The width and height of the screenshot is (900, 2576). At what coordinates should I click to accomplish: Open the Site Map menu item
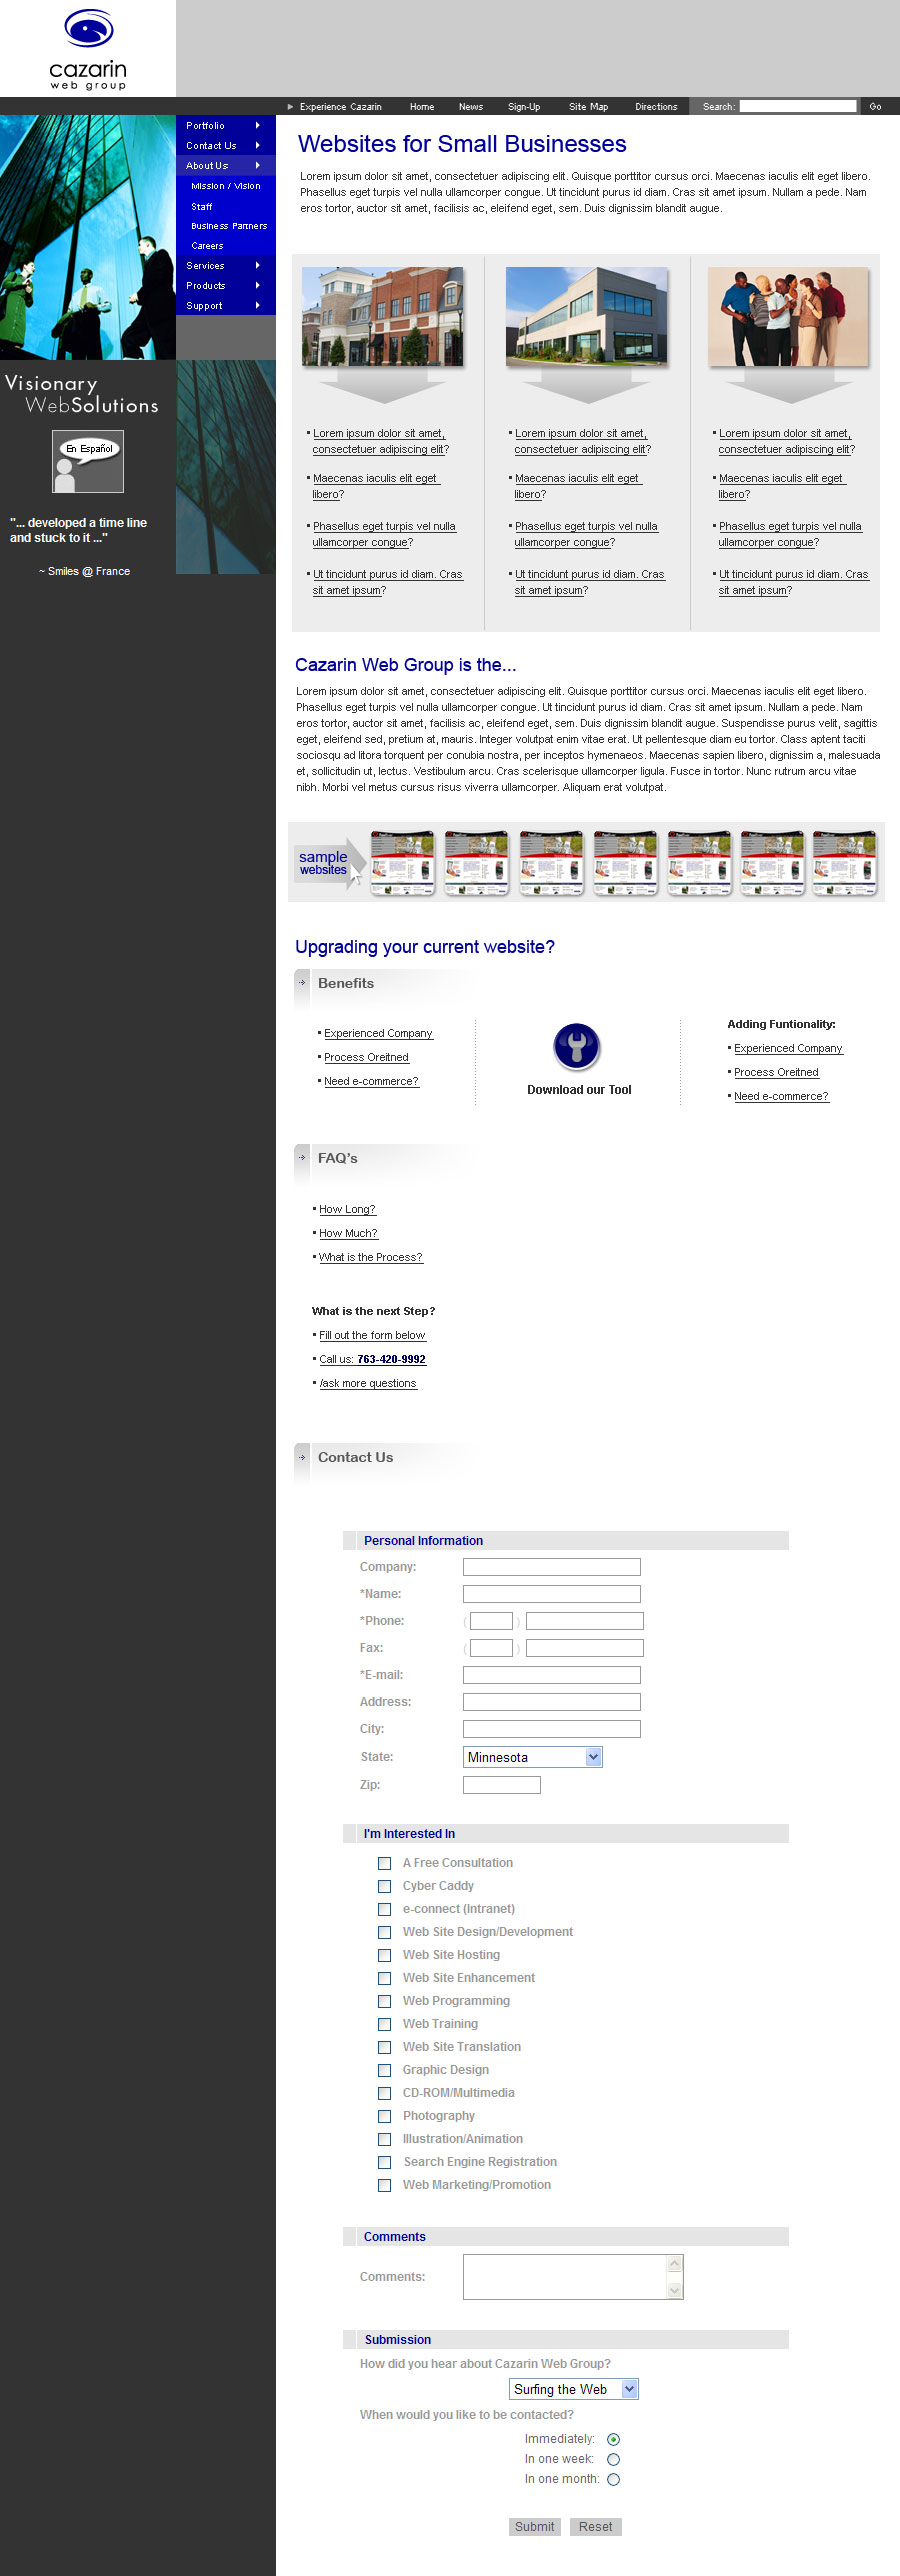[588, 107]
